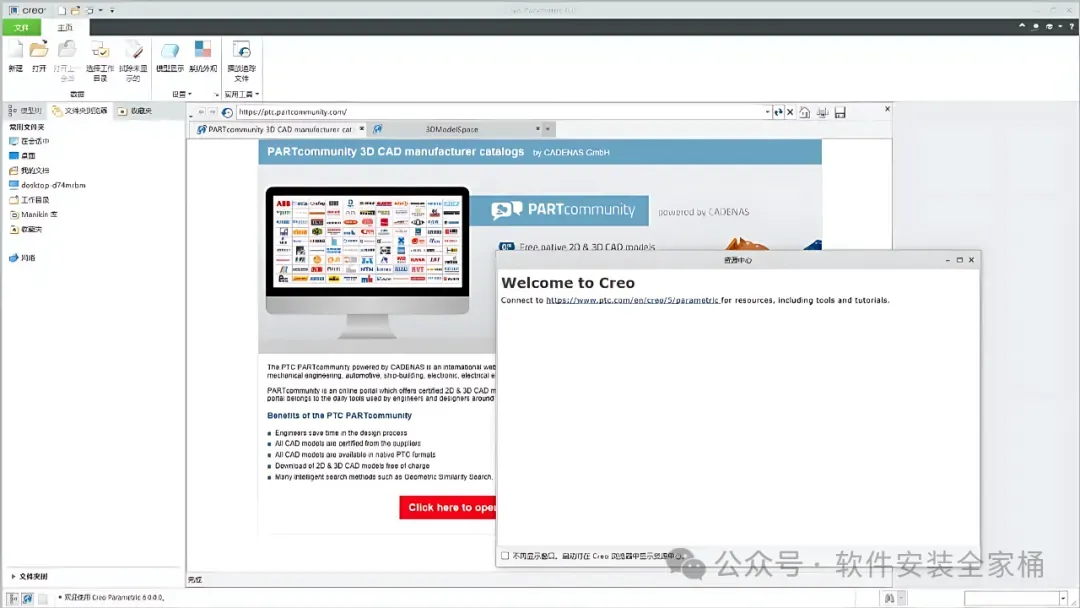This screenshot has width=1080, height=608.
Task: Open the Settings (设置) group dropdown
Action: 182,94
